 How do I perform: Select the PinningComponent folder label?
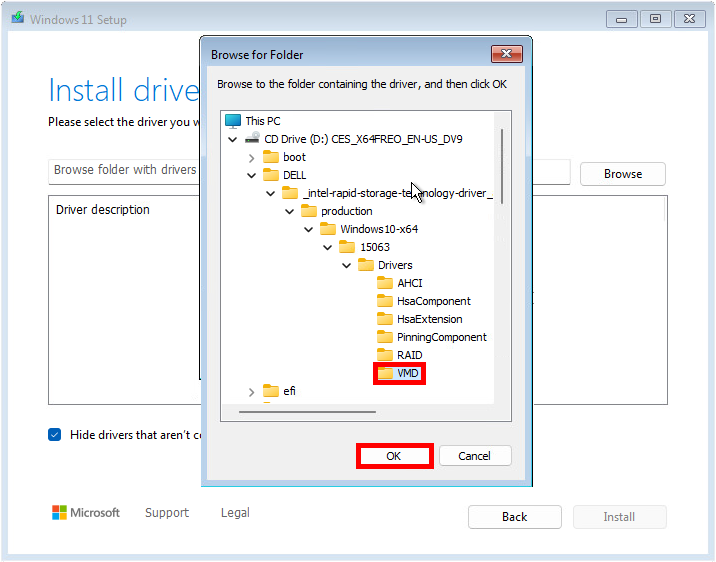pyautogui.click(x=442, y=337)
